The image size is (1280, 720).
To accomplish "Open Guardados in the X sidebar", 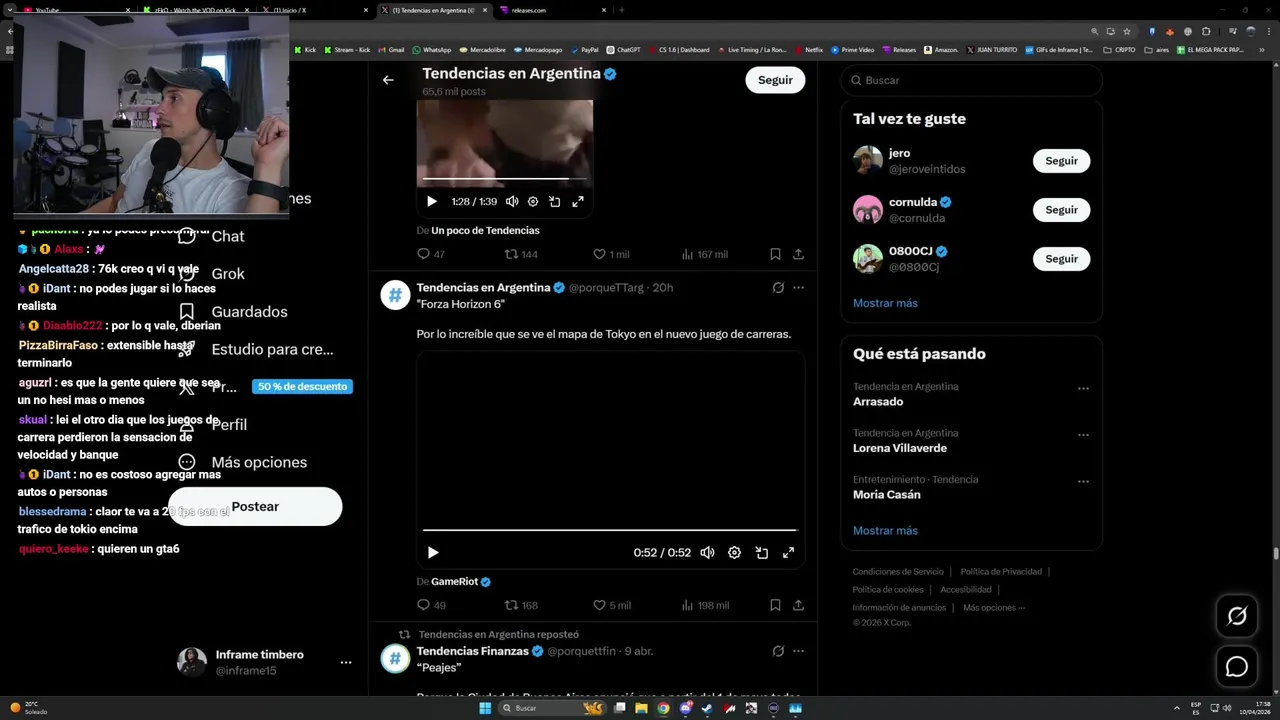I will click(233, 312).
